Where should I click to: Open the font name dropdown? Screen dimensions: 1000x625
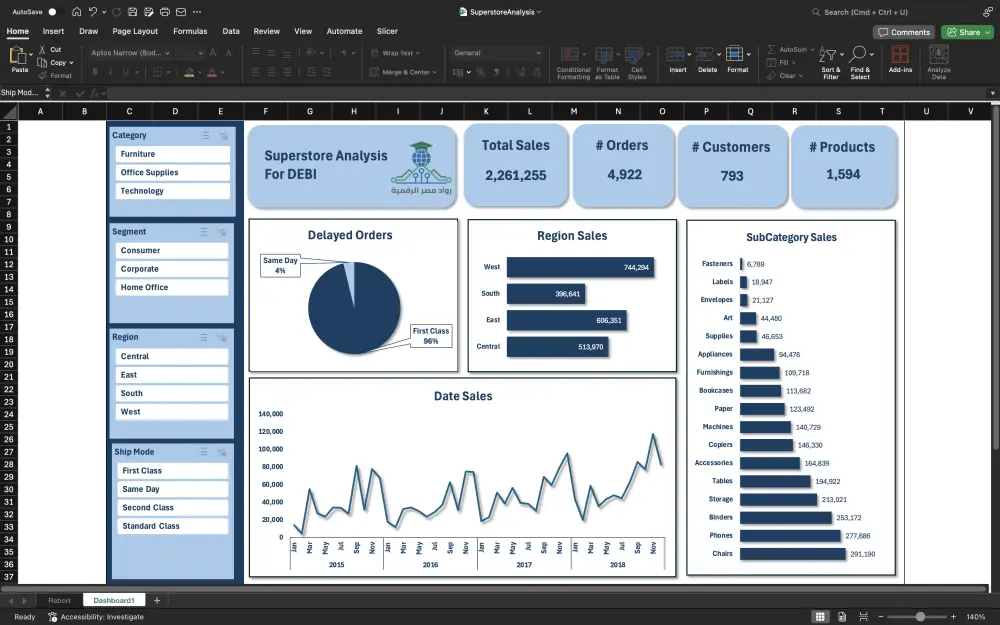coord(168,53)
